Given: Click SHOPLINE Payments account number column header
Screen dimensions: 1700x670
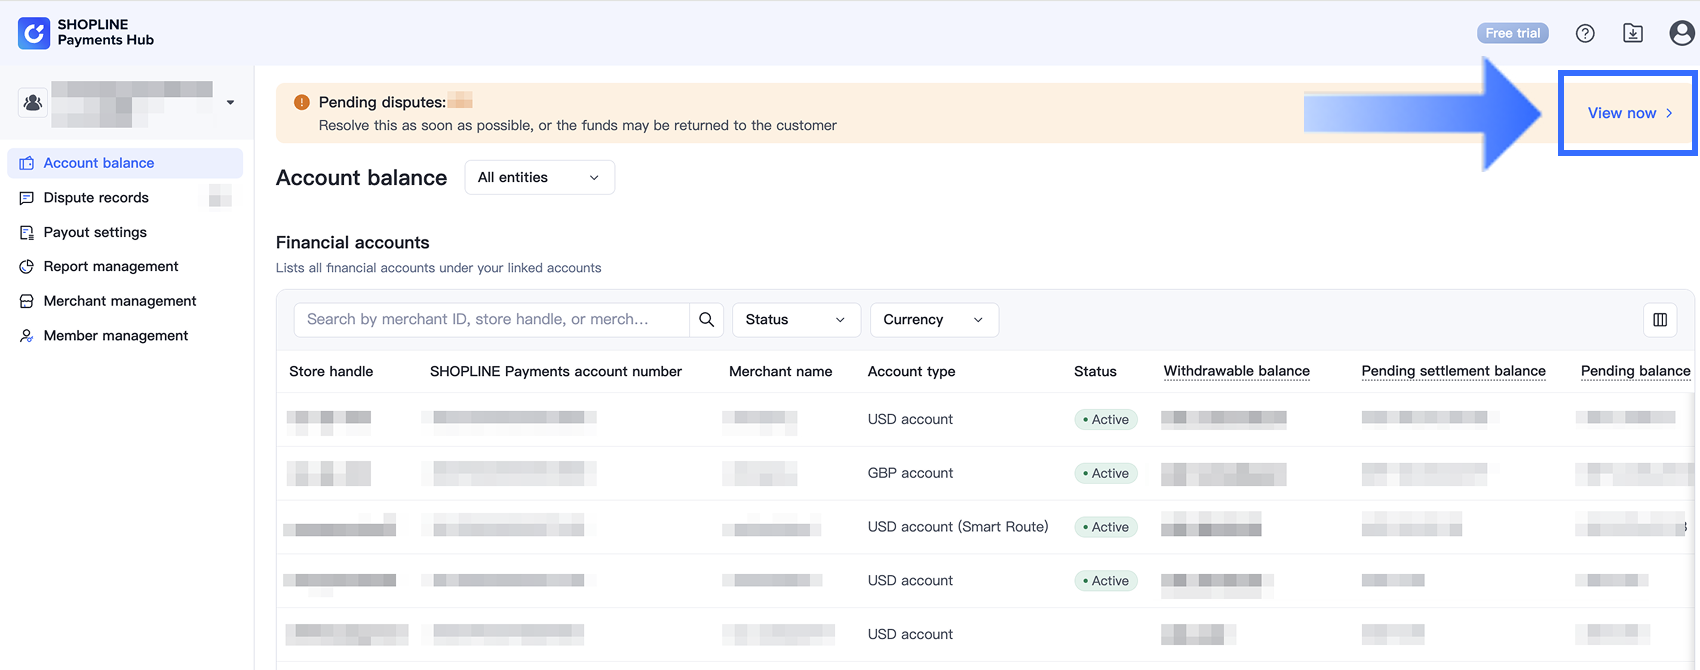Looking at the screenshot, I should click(556, 371).
